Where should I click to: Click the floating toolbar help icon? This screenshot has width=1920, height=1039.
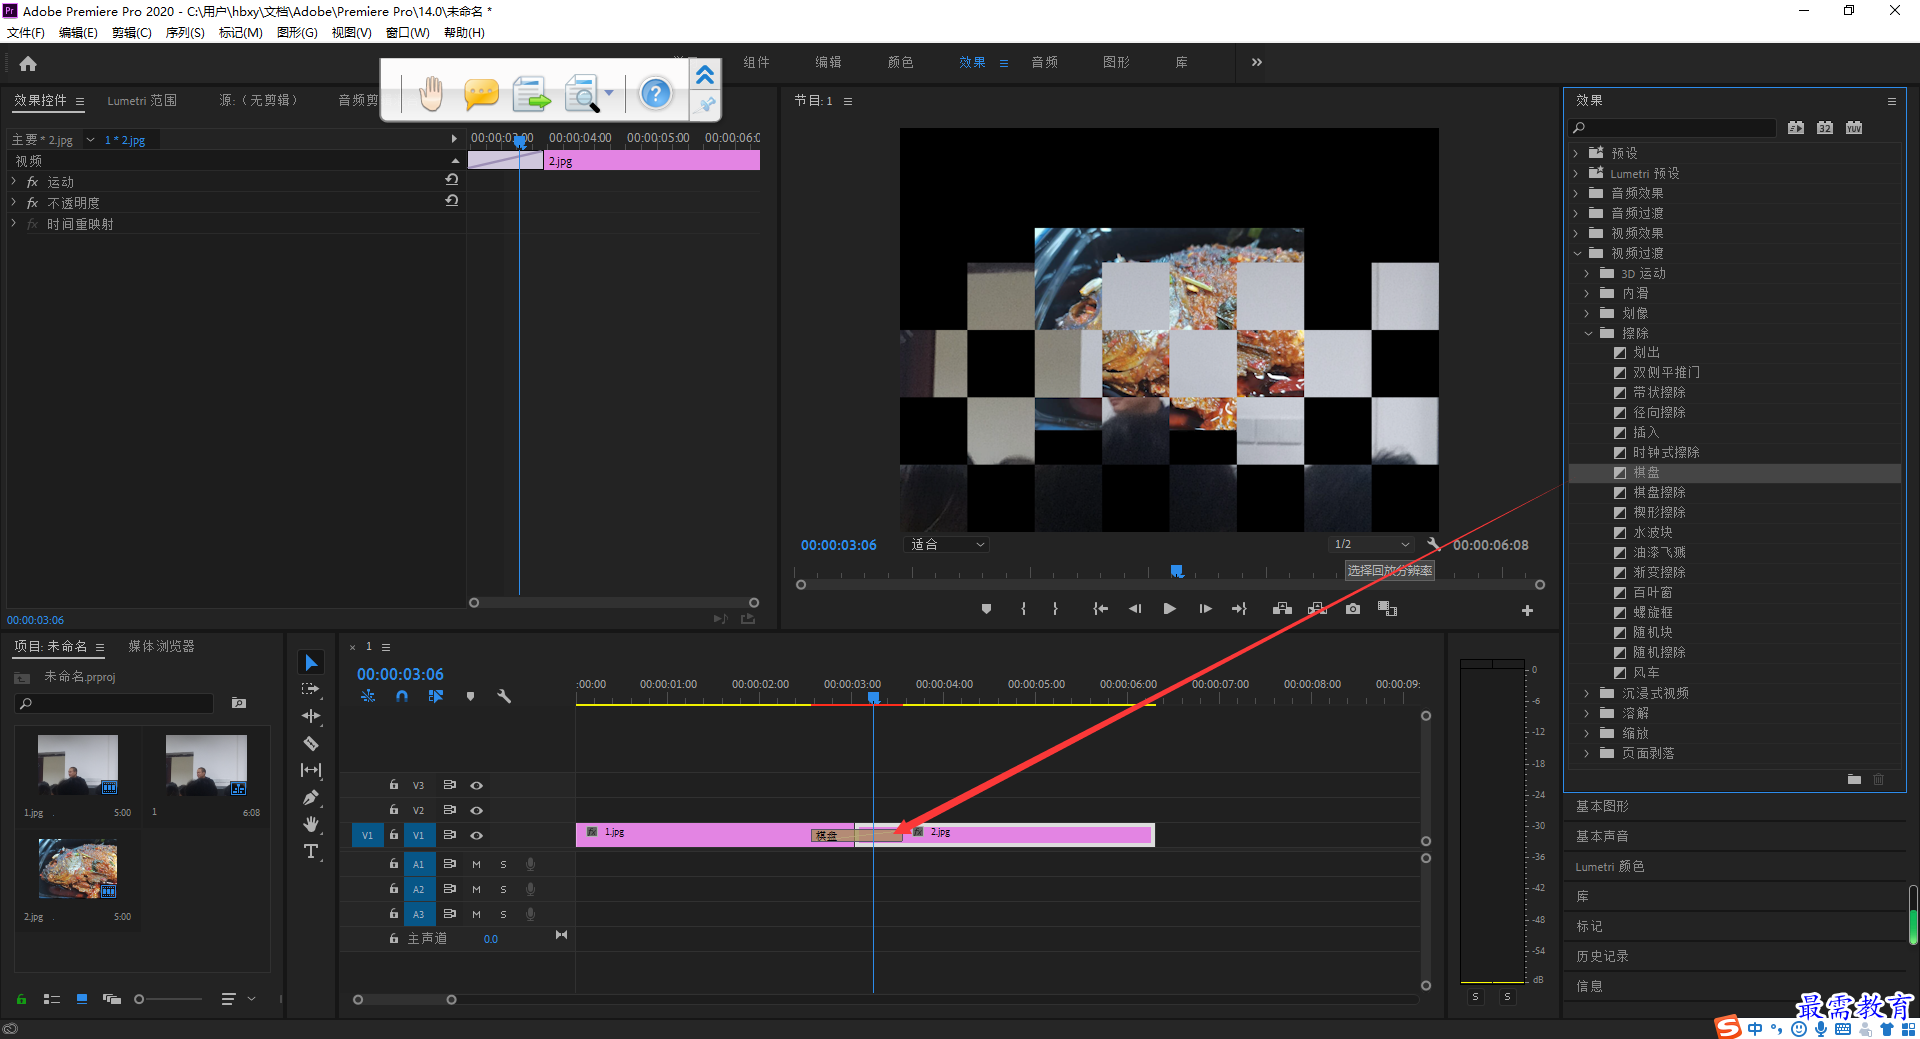(x=655, y=94)
